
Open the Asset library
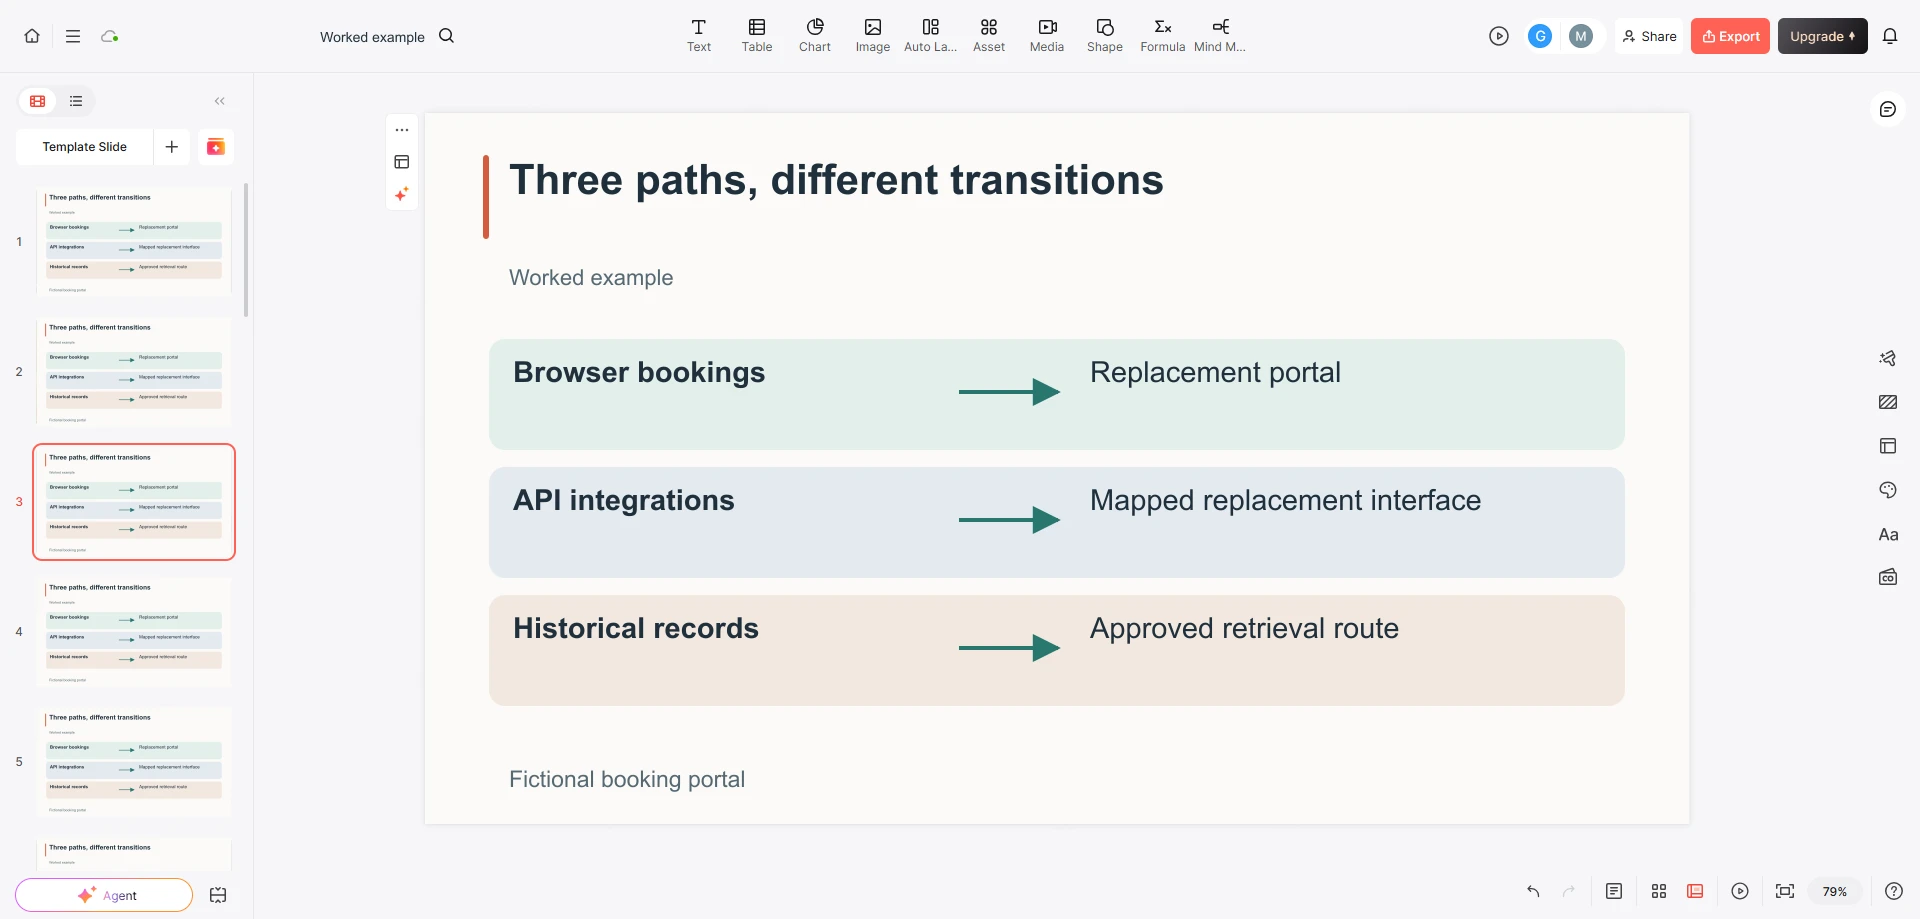coord(989,36)
